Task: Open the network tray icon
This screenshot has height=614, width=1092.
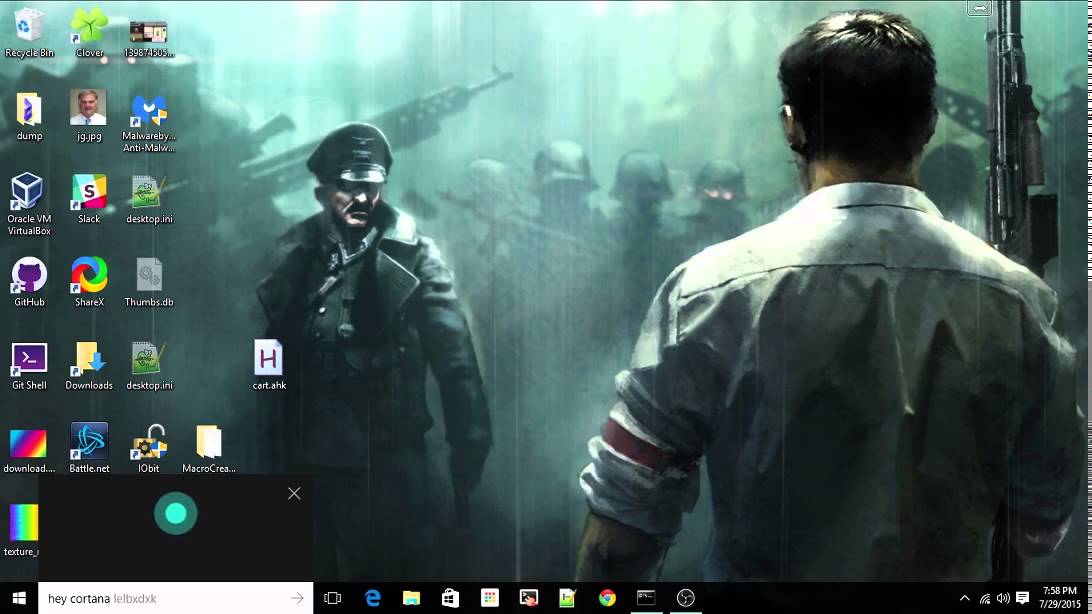Action: pyautogui.click(x=985, y=598)
